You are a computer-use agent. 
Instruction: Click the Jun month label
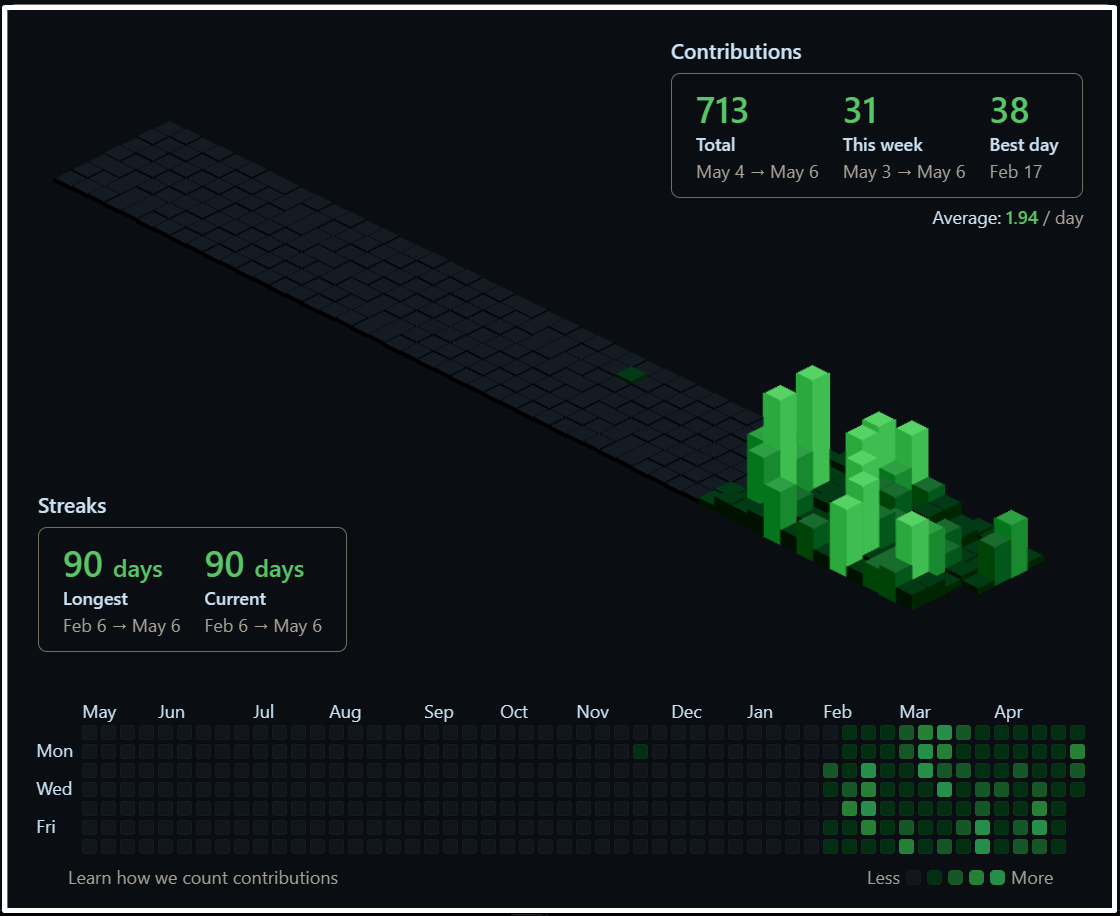point(171,712)
